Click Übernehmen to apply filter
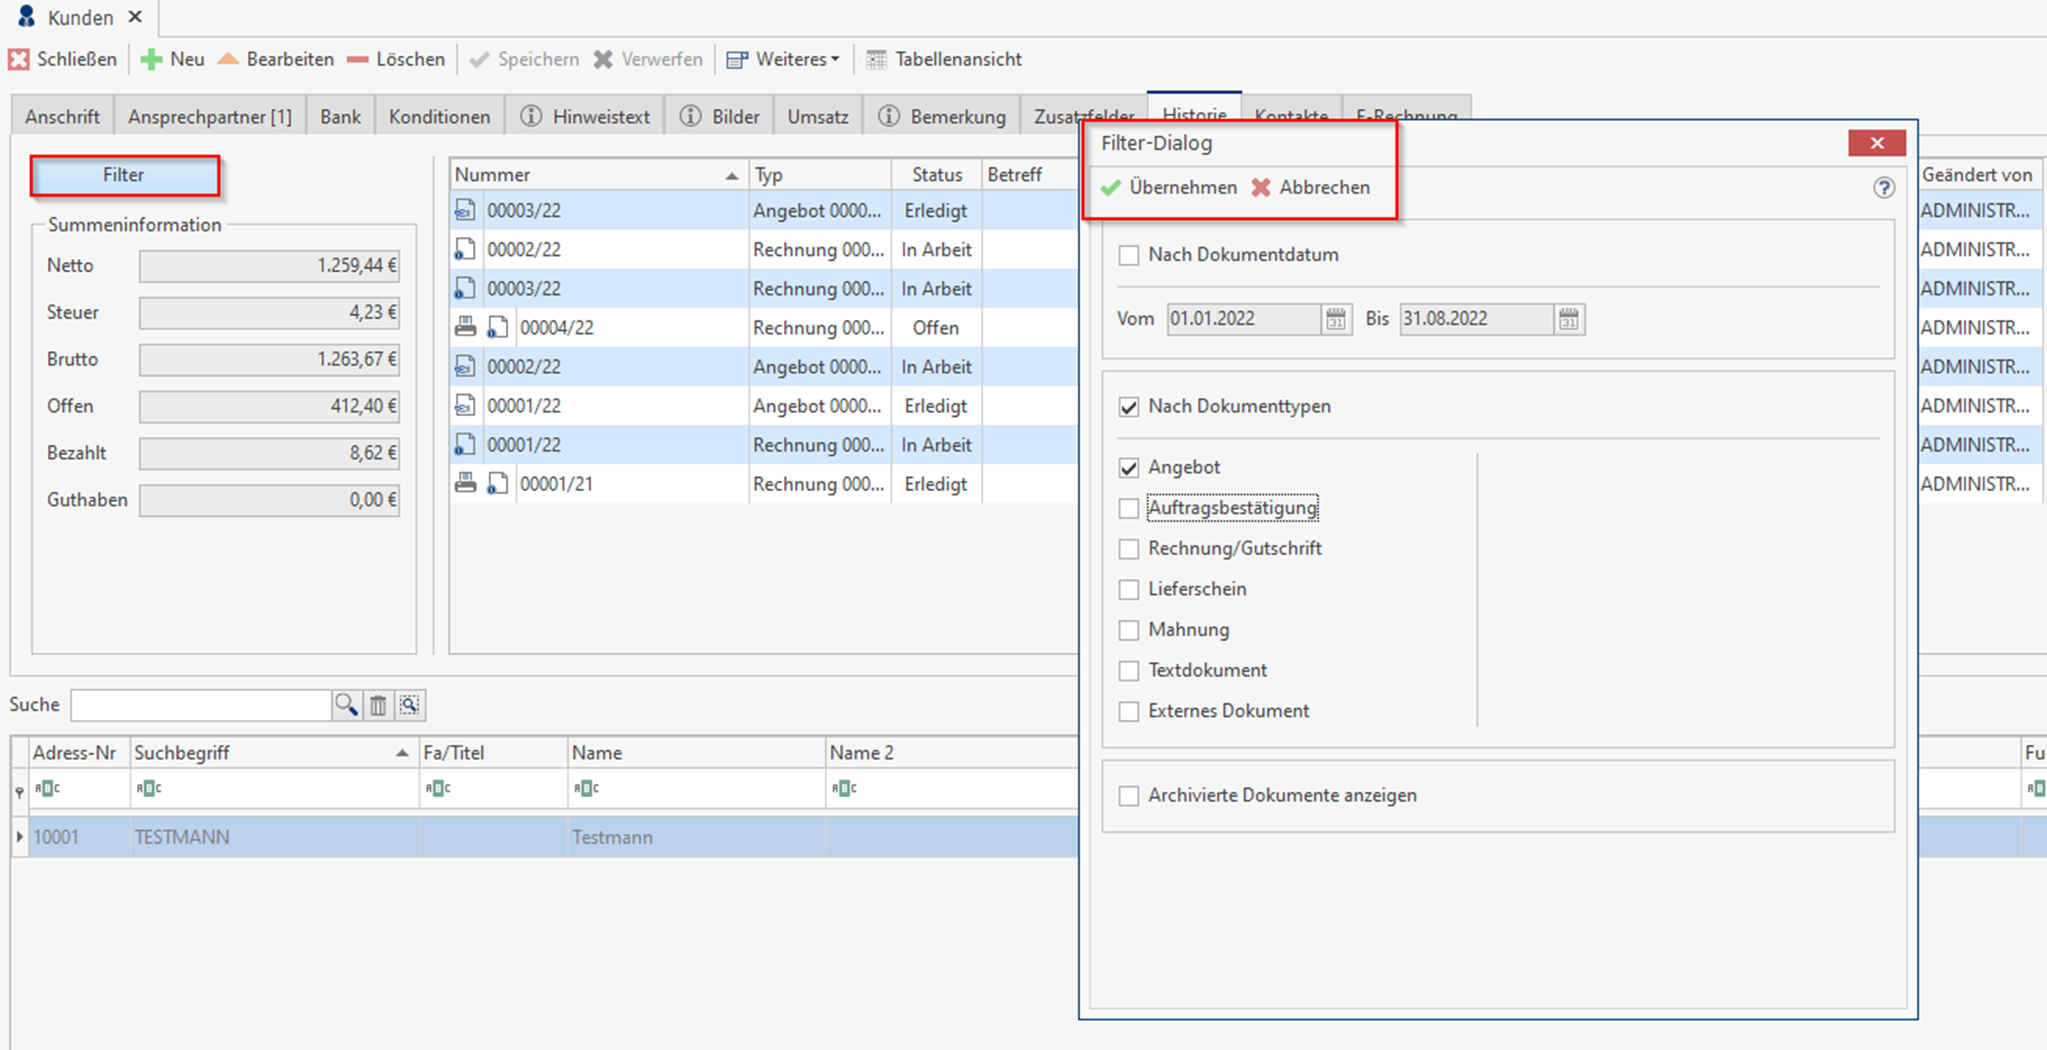Viewport: 2047px width, 1050px height. (1169, 188)
